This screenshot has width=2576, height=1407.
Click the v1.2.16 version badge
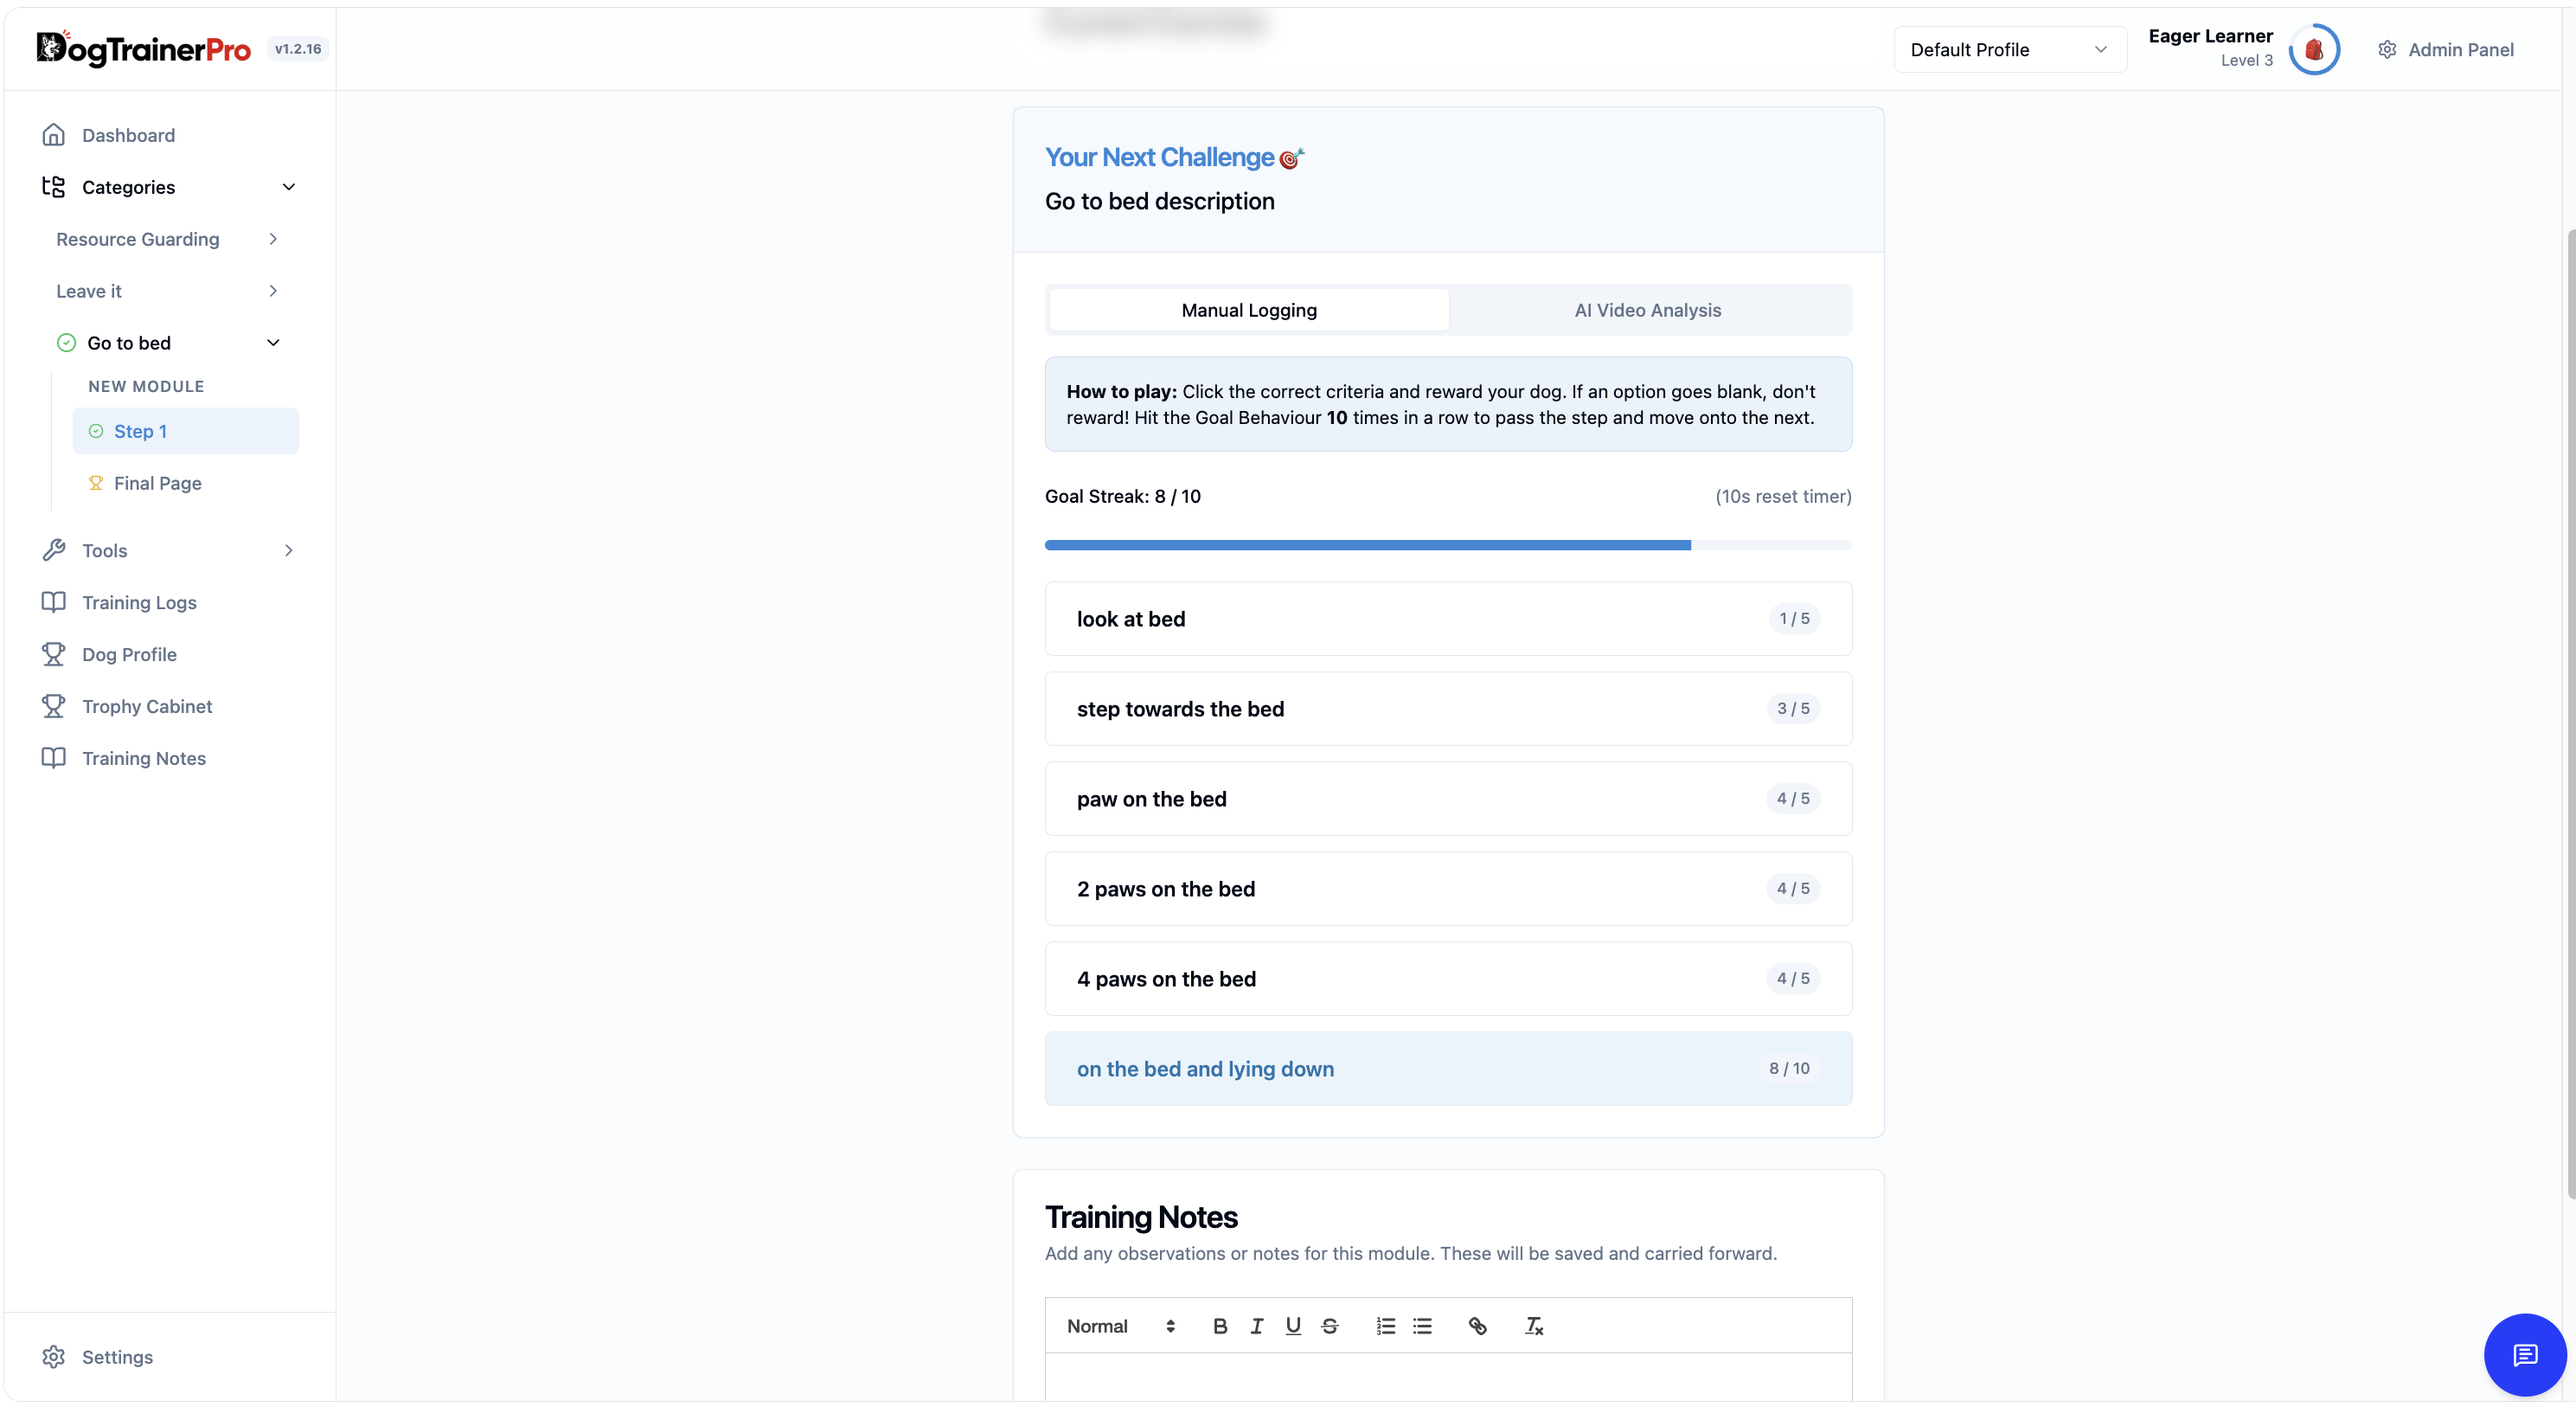click(298, 49)
